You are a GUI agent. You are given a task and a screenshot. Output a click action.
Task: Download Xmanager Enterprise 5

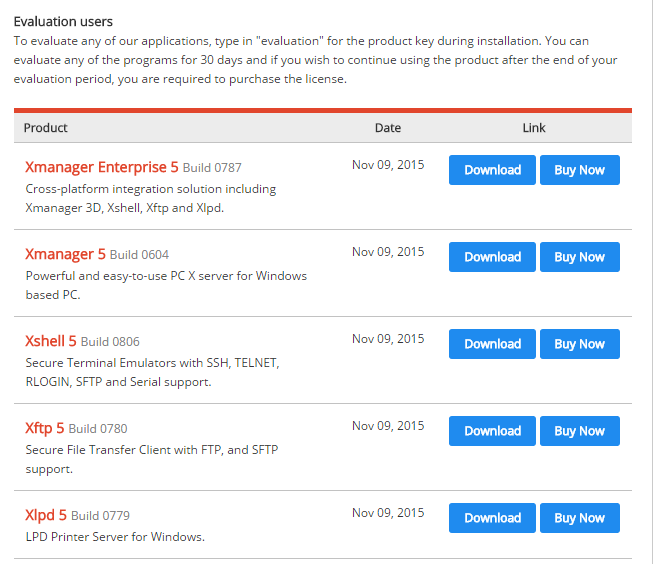point(492,170)
